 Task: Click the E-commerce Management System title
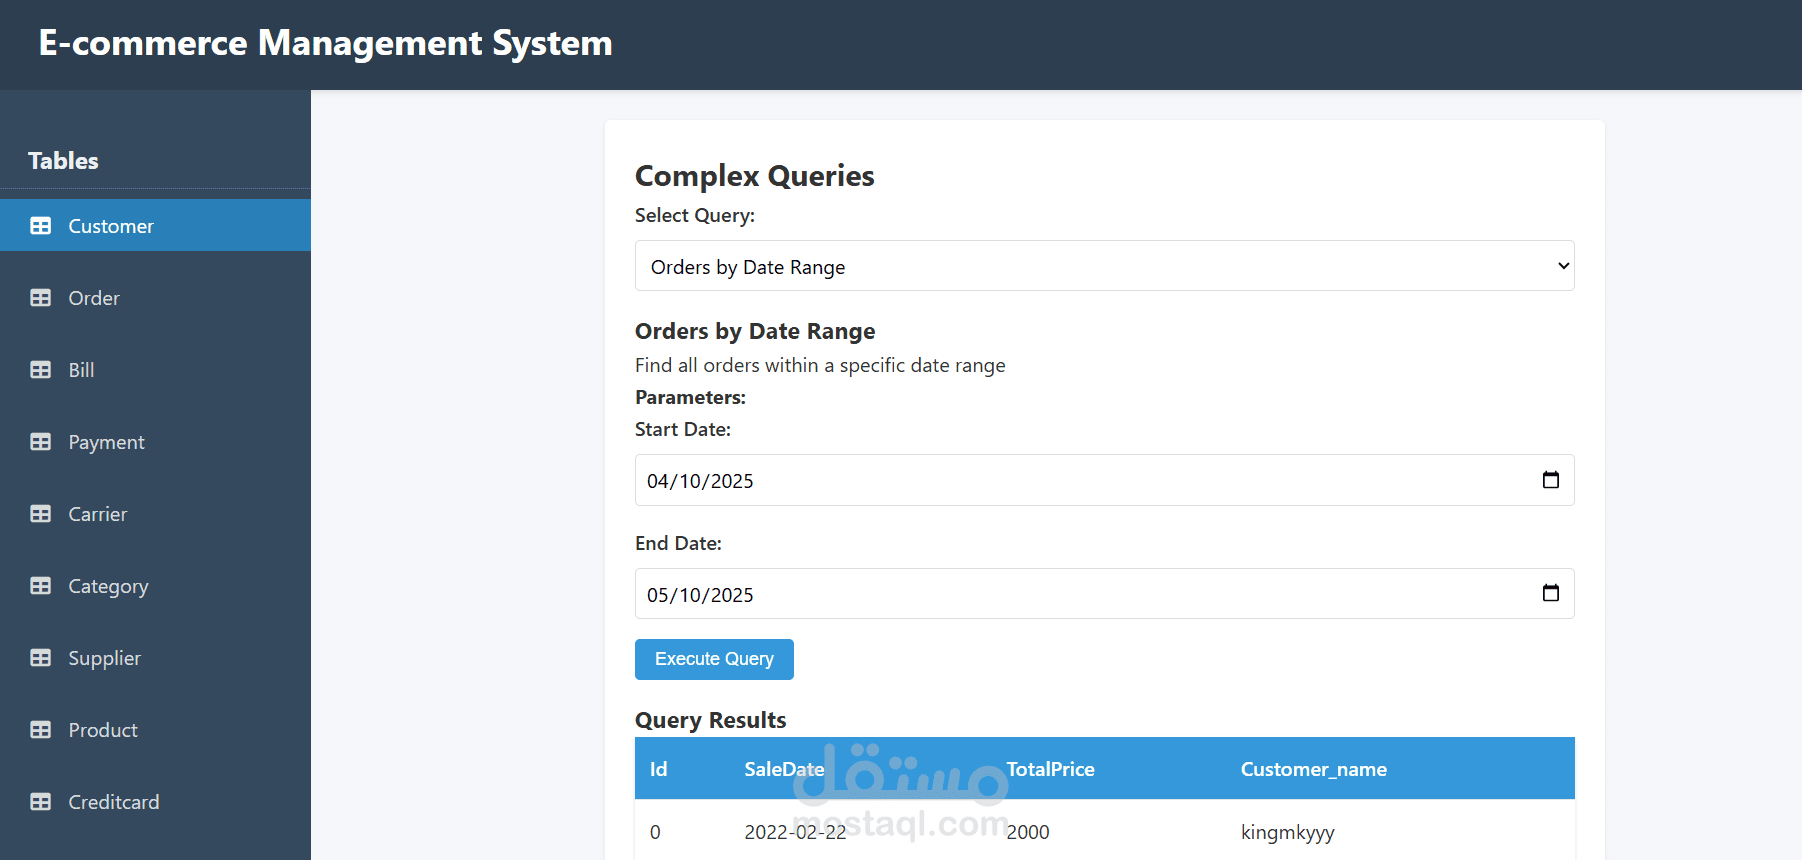coord(325,43)
